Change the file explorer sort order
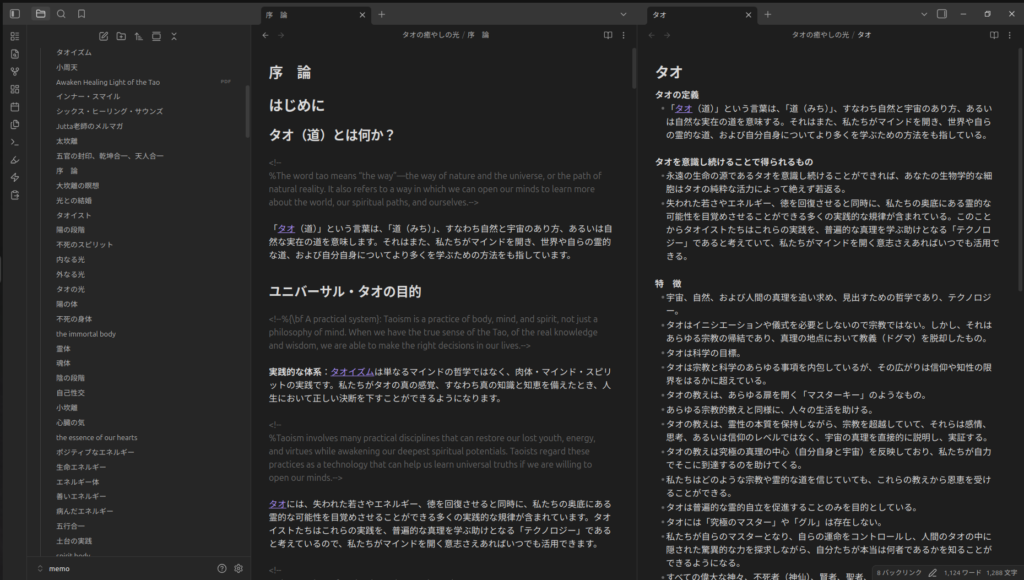 [x=138, y=36]
